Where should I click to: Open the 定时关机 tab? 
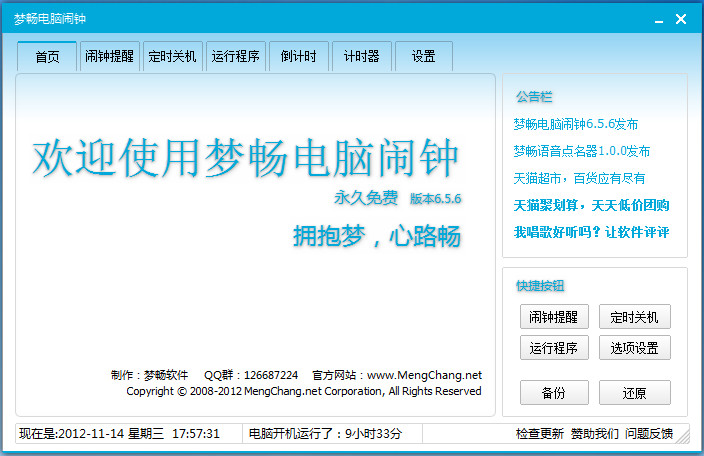click(173, 57)
